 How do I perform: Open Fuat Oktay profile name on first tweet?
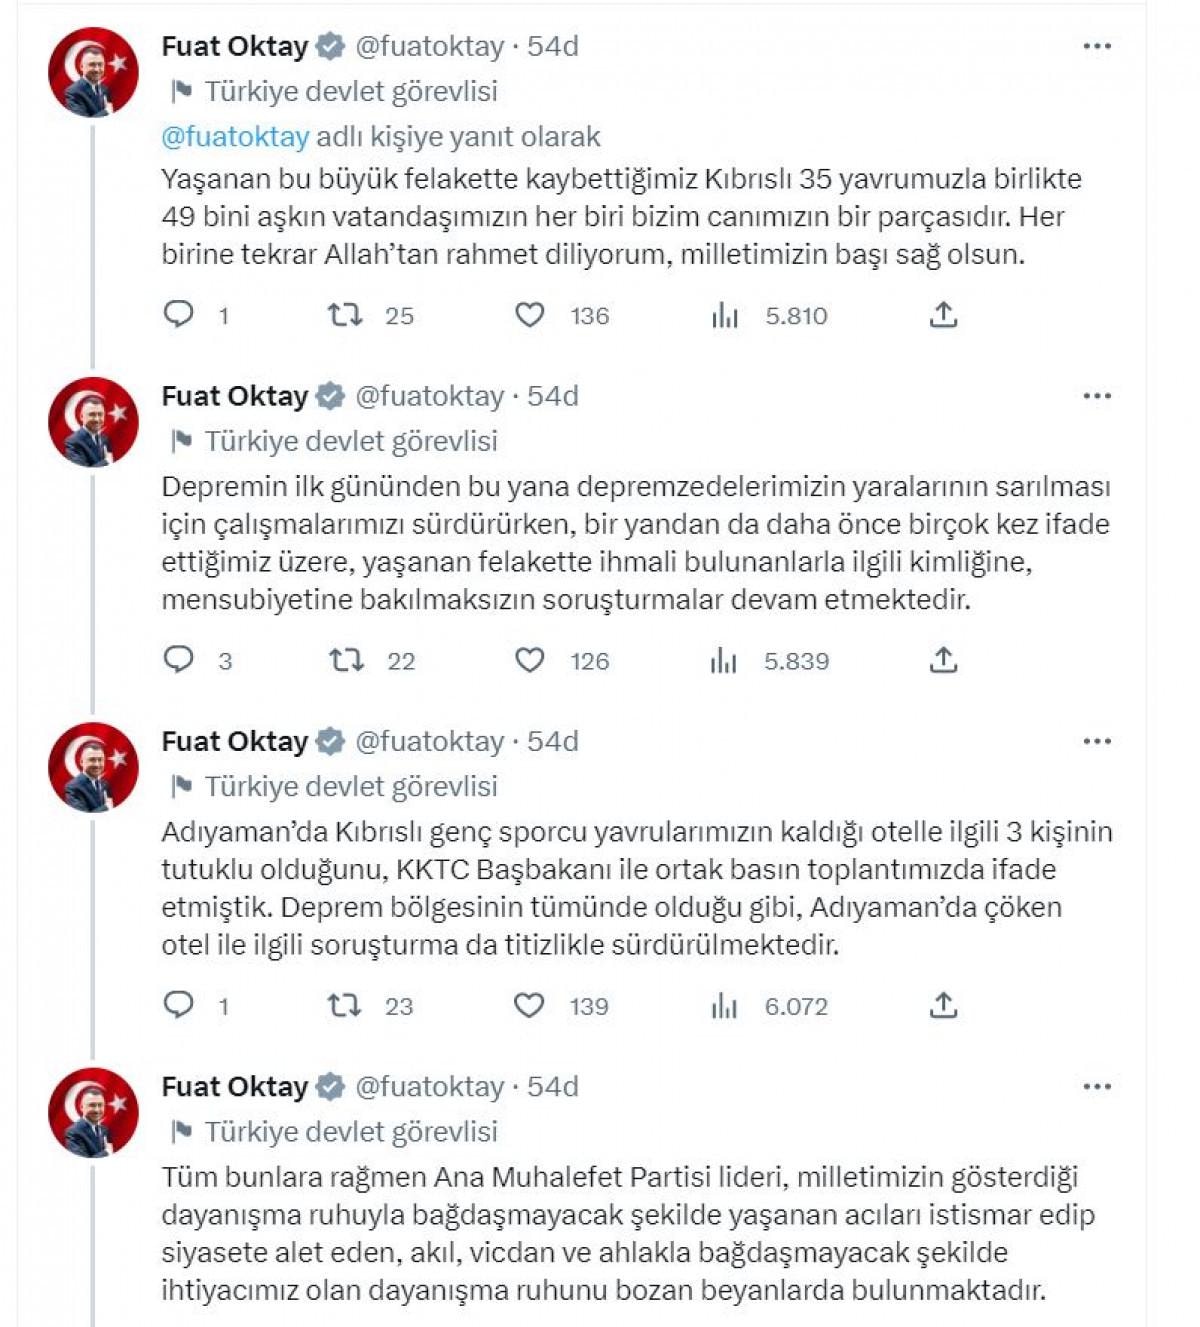point(235,46)
